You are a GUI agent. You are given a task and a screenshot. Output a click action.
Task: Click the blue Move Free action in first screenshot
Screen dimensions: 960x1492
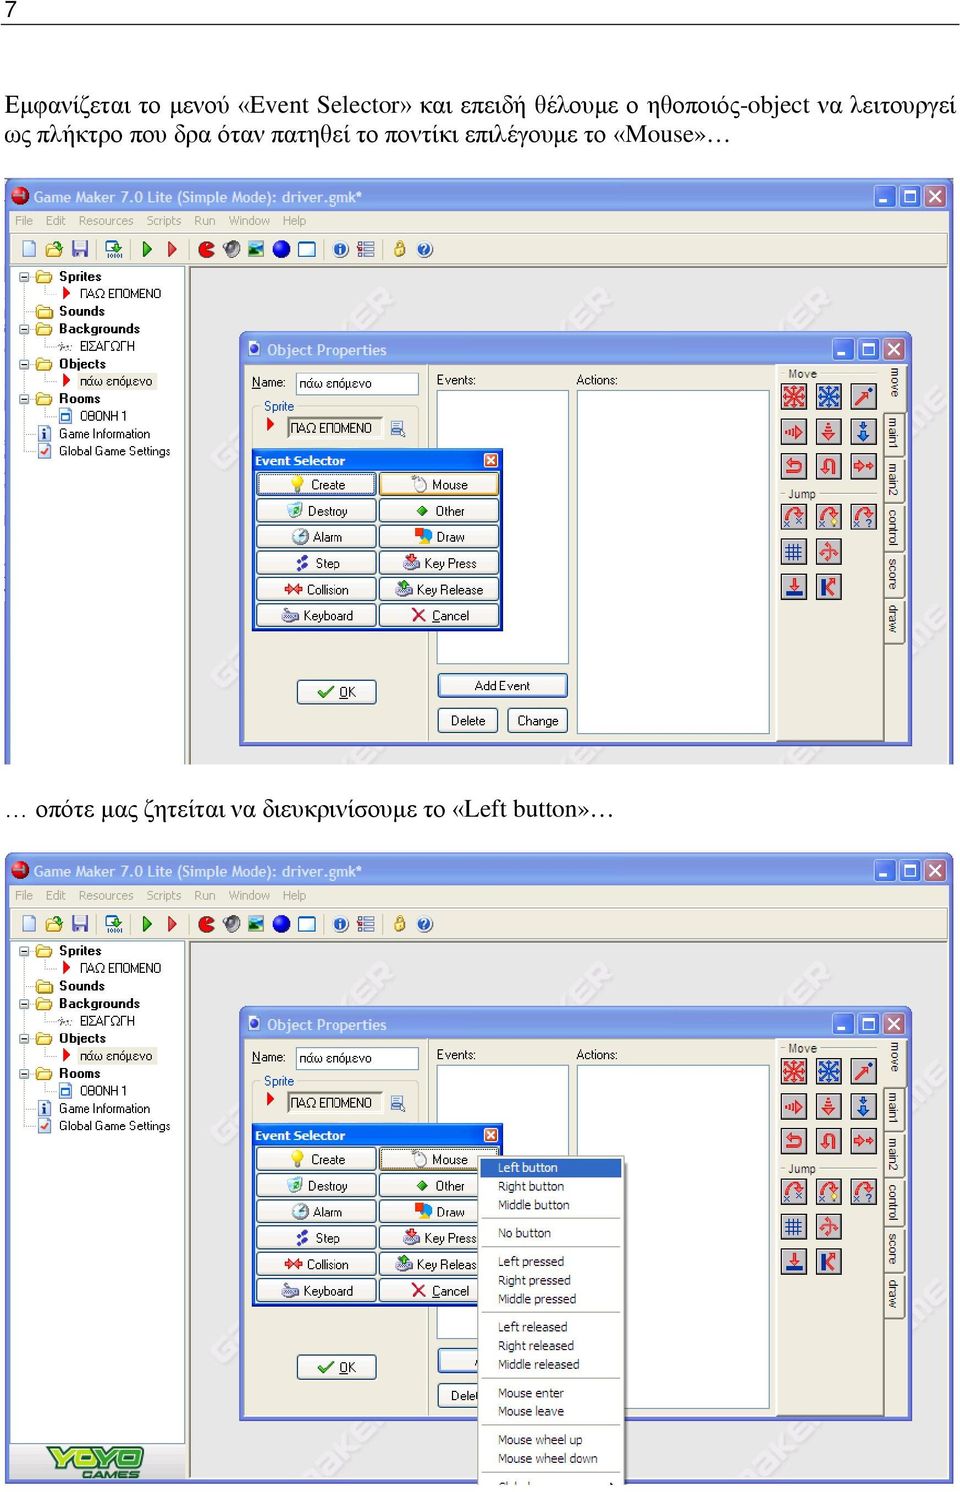pos(829,397)
